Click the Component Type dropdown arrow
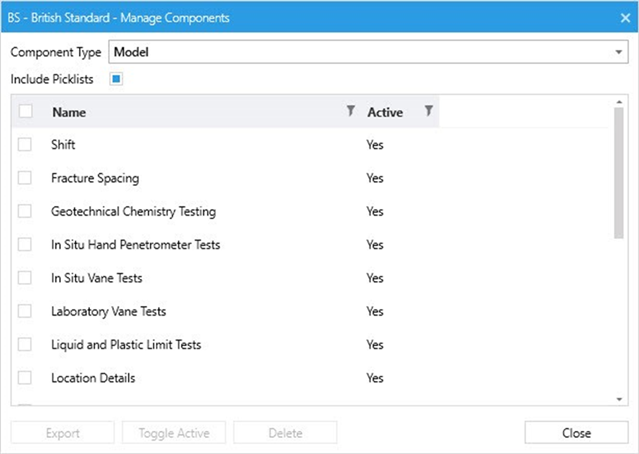Image resolution: width=639 pixels, height=454 pixels. tap(619, 51)
